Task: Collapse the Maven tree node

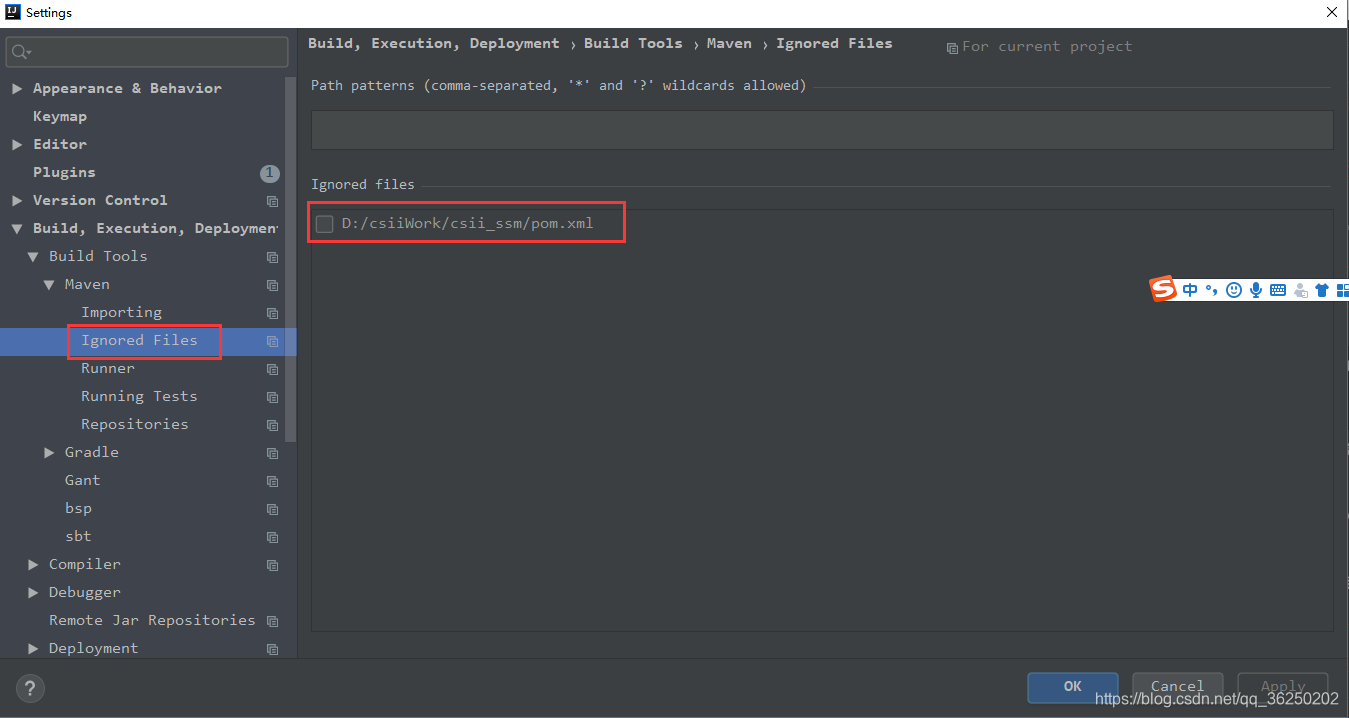Action: tap(49, 284)
